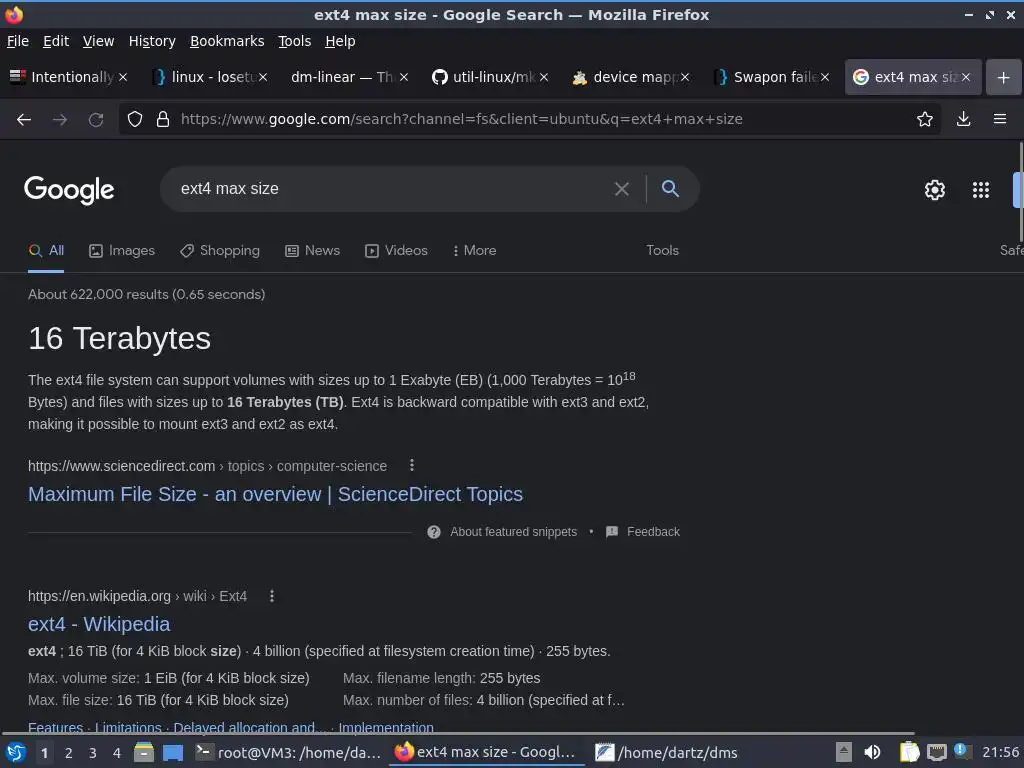1024x768 pixels.
Task: Open options for ScienceDirect result
Action: click(x=411, y=465)
